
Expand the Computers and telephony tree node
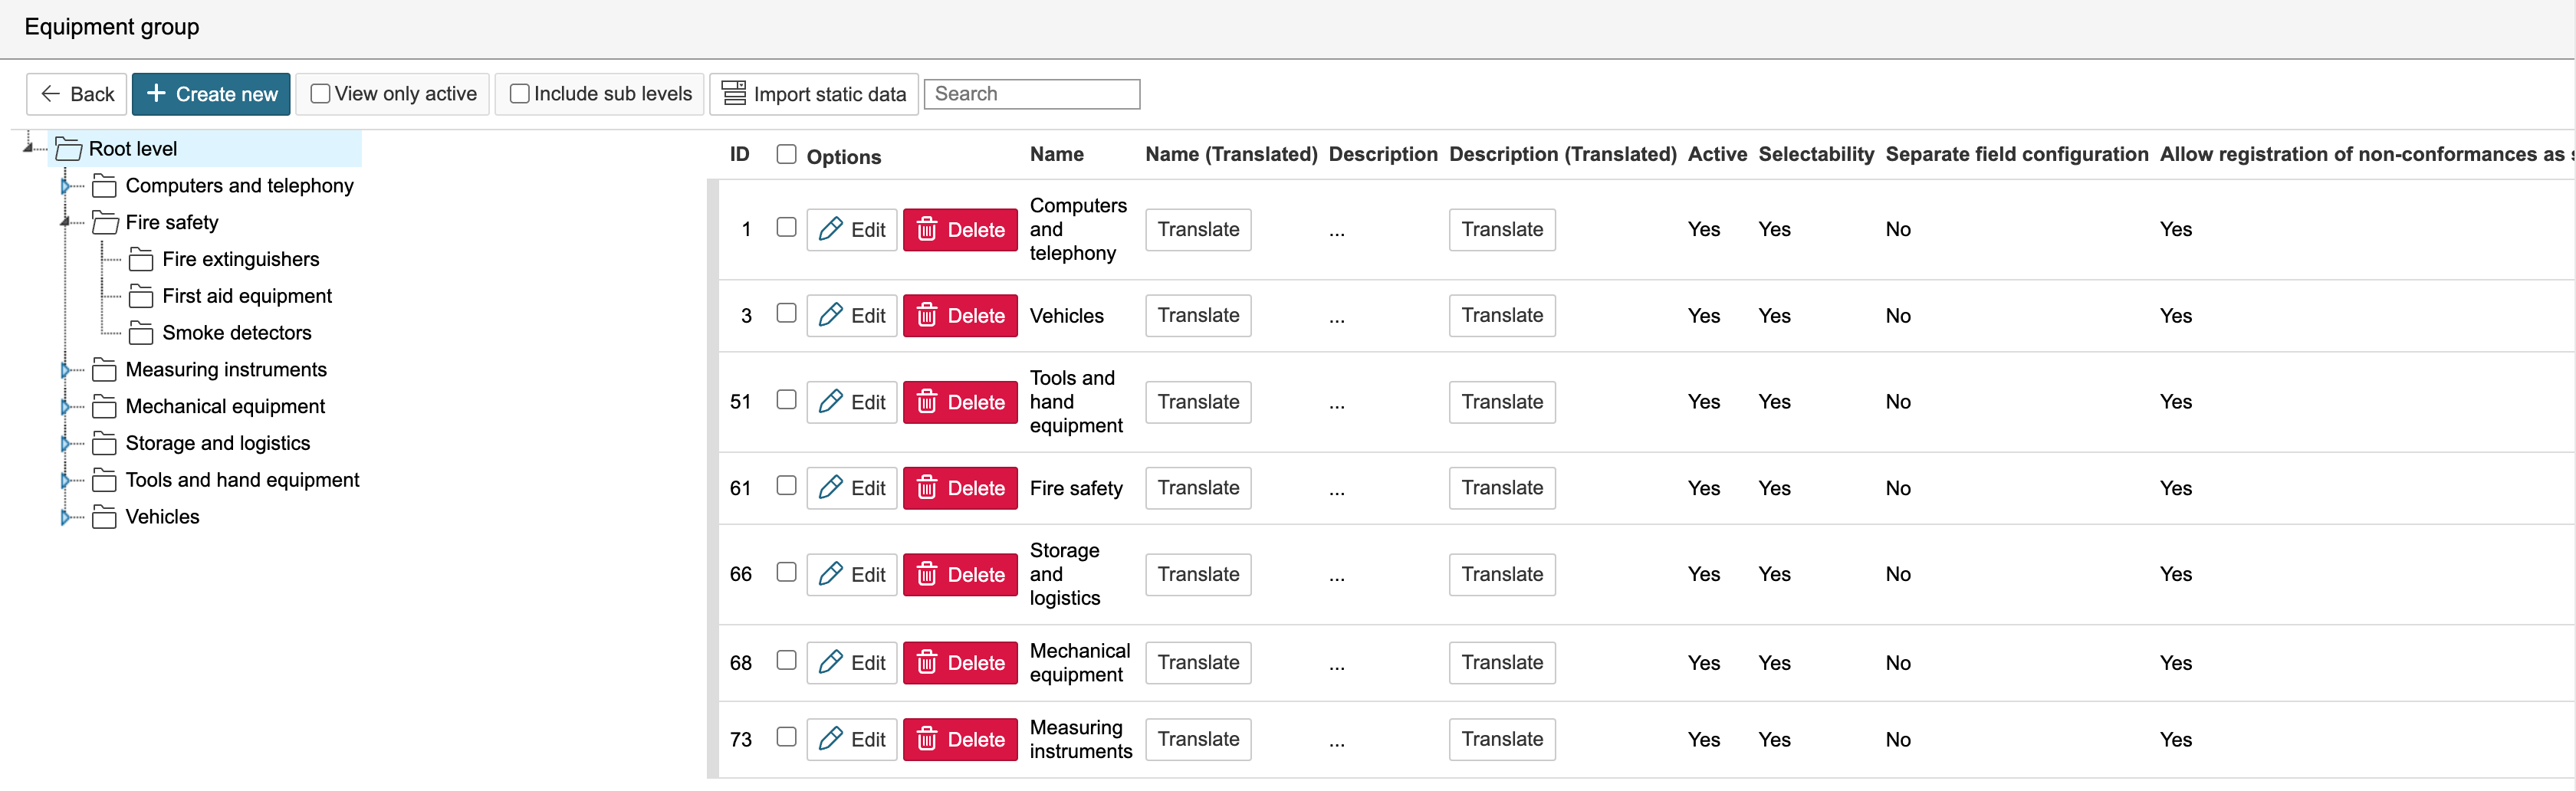tap(65, 186)
